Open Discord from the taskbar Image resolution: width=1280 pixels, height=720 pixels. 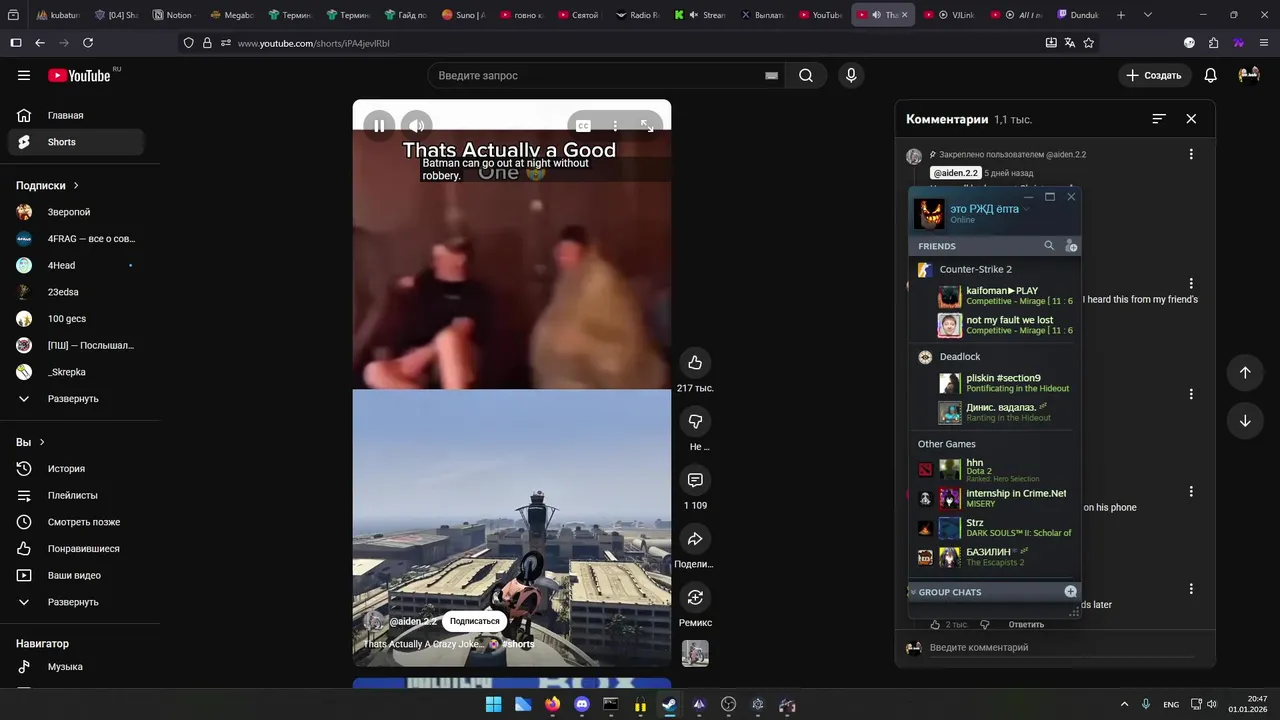pyautogui.click(x=582, y=704)
